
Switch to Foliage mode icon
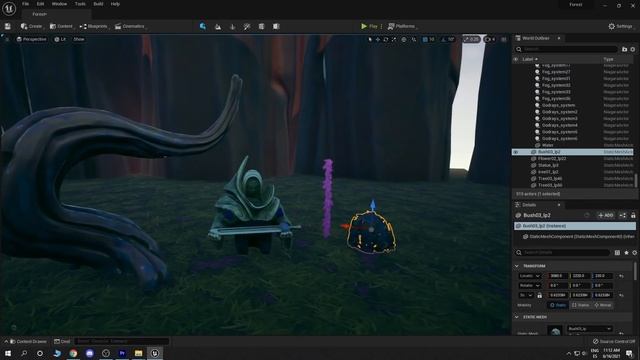(x=233, y=26)
